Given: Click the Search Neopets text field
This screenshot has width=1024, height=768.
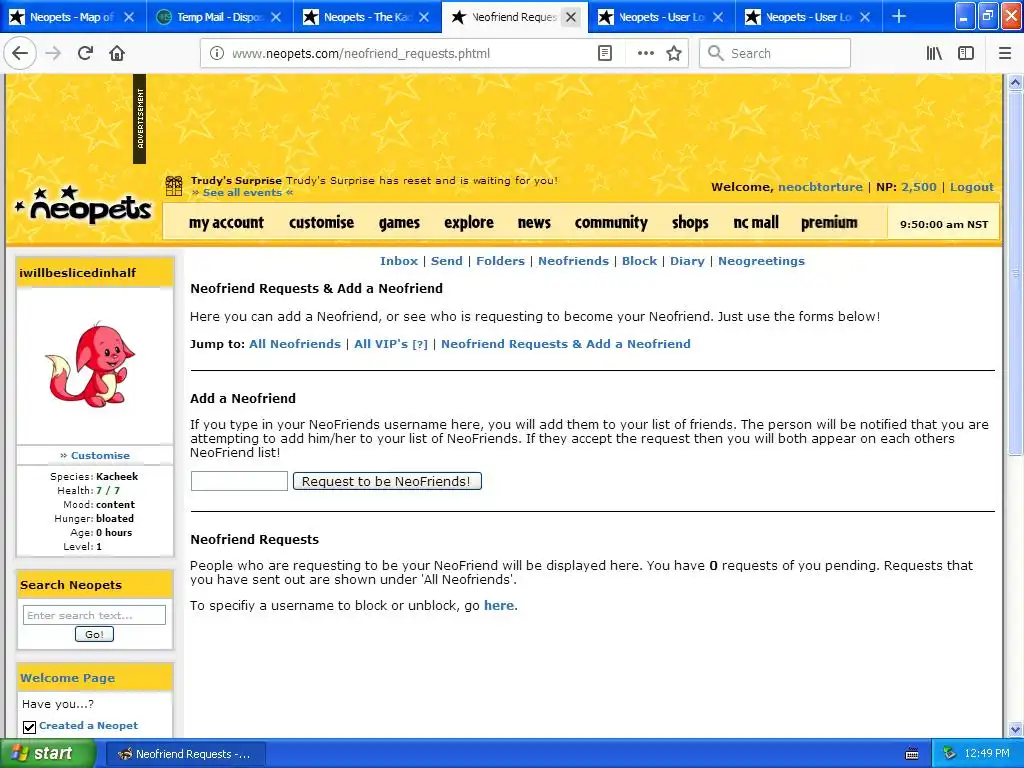Looking at the screenshot, I should click(94, 615).
